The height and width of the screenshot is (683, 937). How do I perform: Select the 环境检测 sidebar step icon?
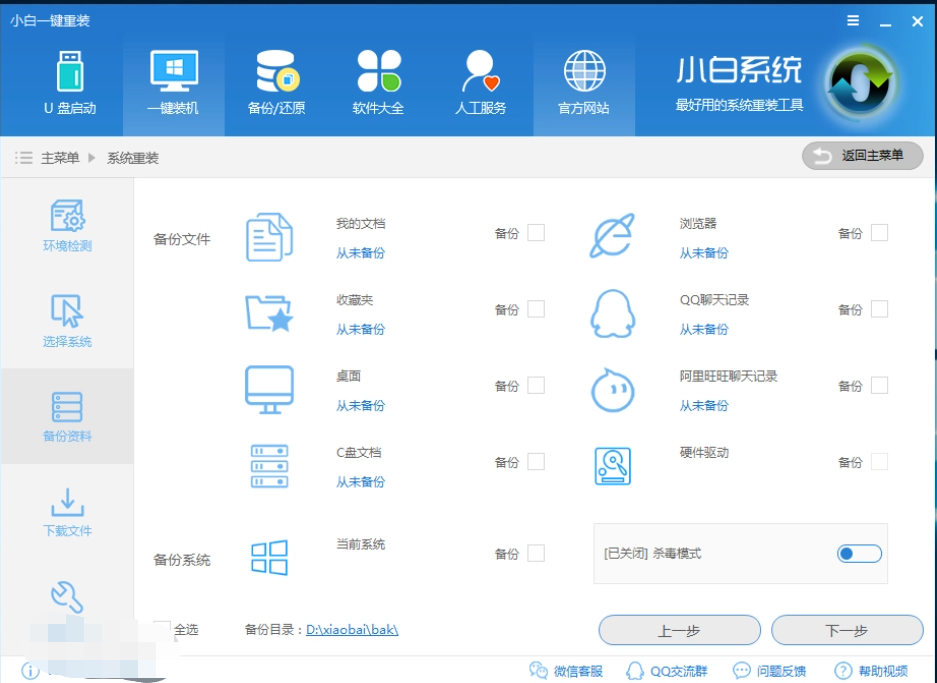tap(68, 216)
